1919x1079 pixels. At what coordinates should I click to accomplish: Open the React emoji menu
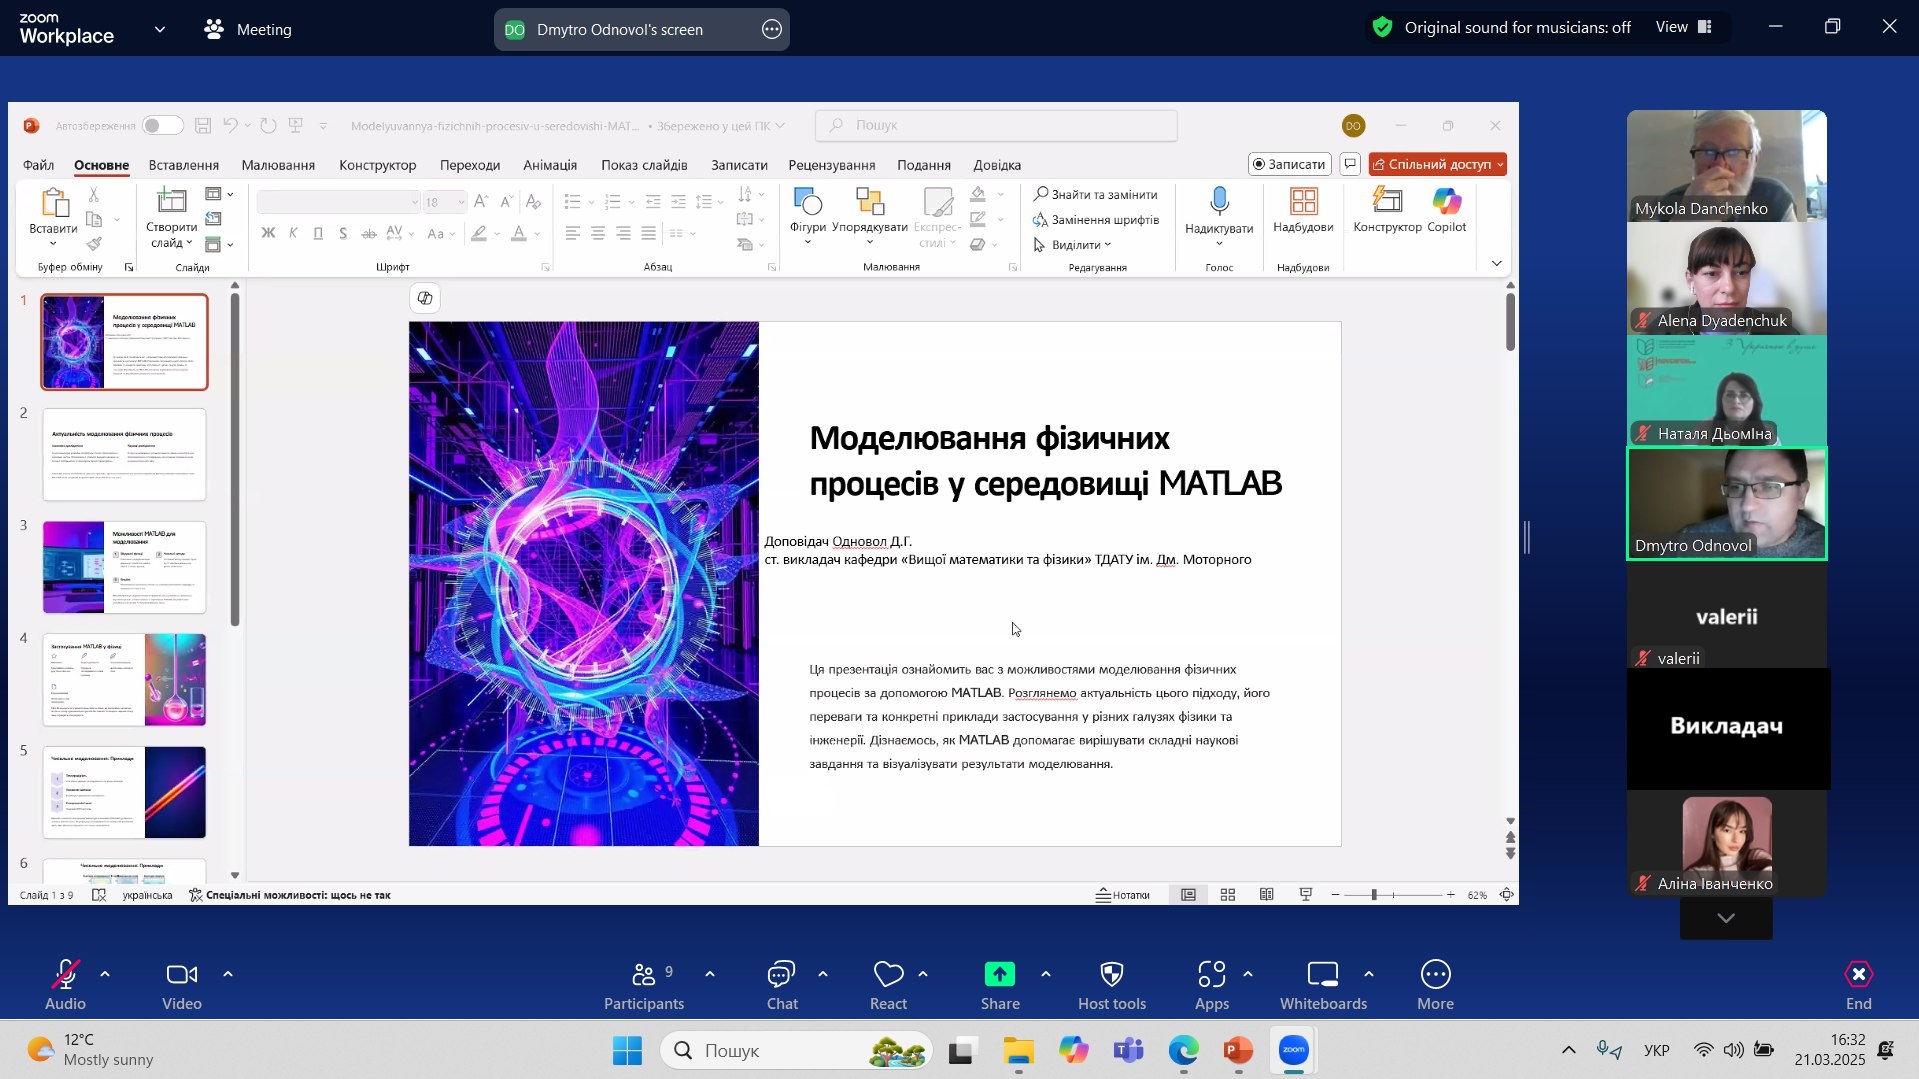(x=887, y=985)
